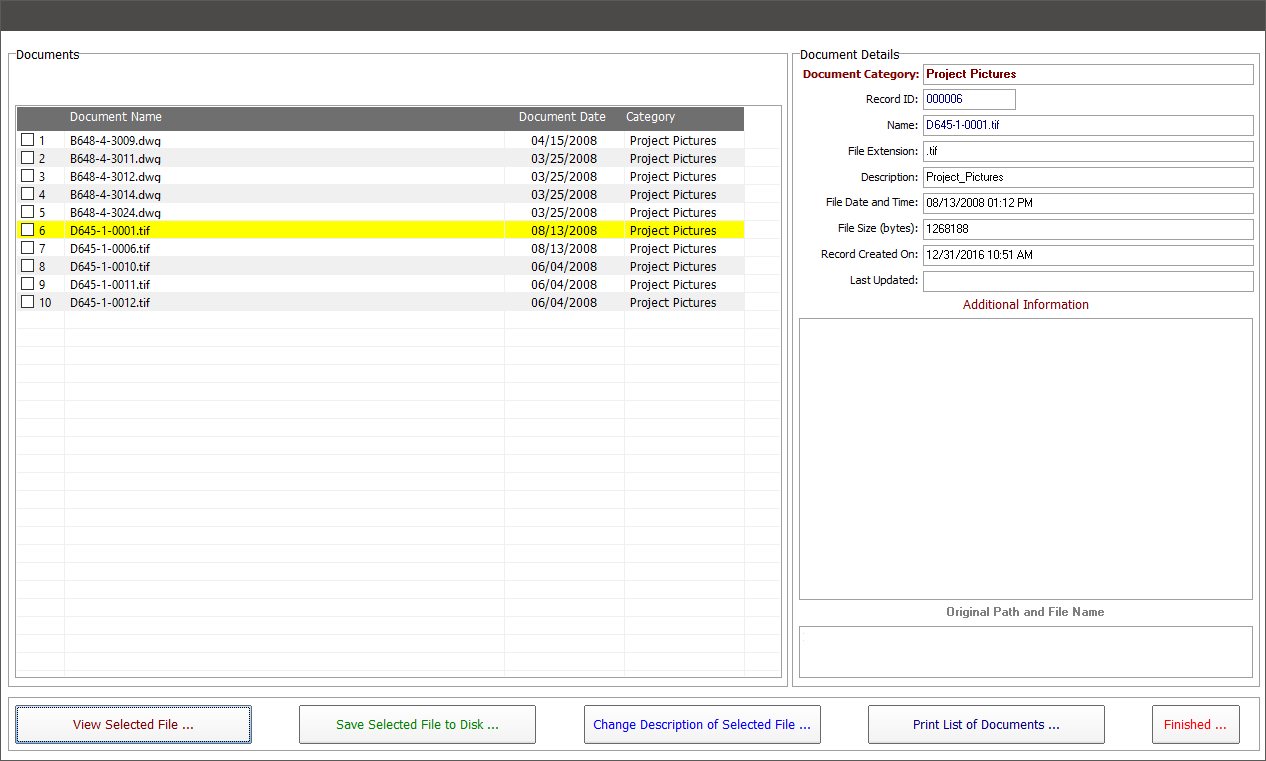Tick checkbox on row 3 B648-4-3012.dwg

[x=28, y=176]
